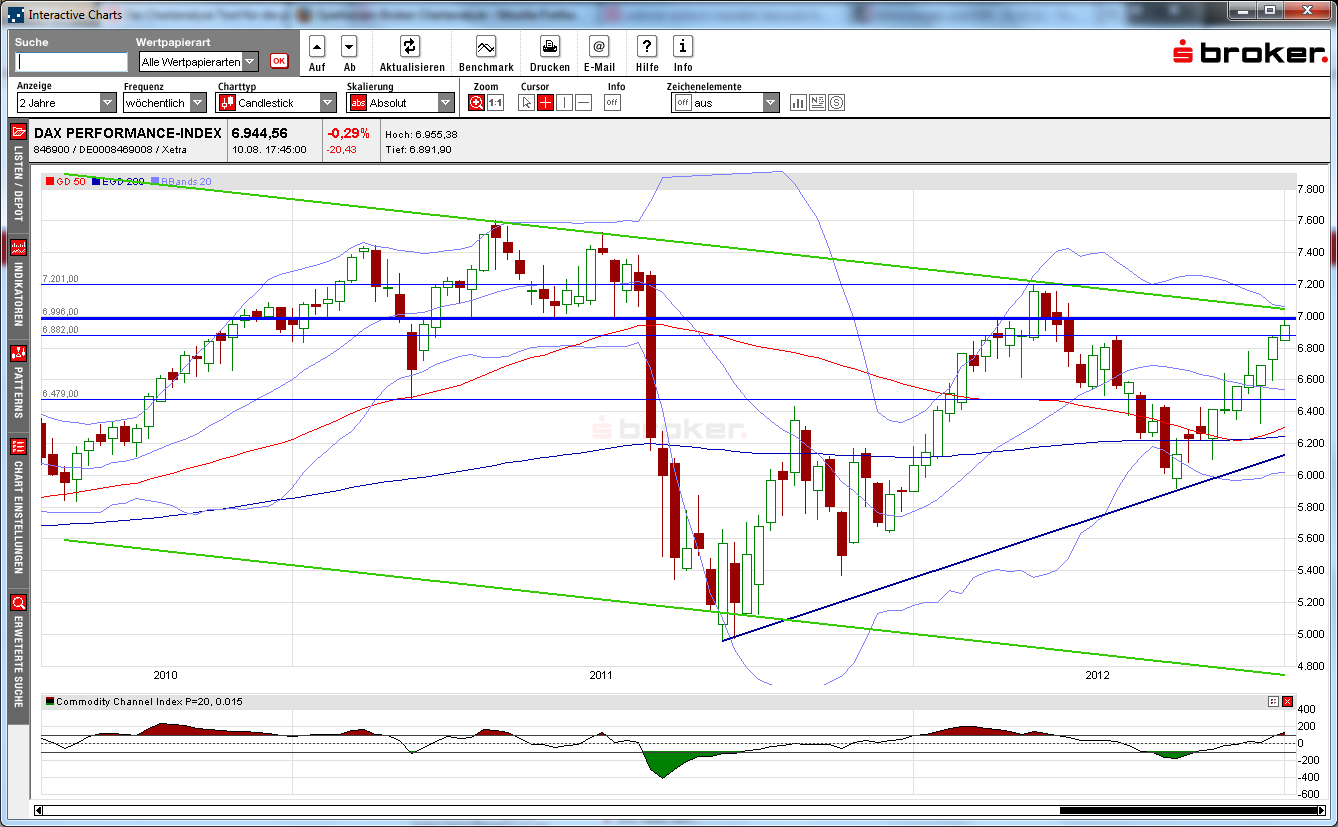Open the Hilfe help icon
Viewport: 1338px width, 827px height.
646,46
